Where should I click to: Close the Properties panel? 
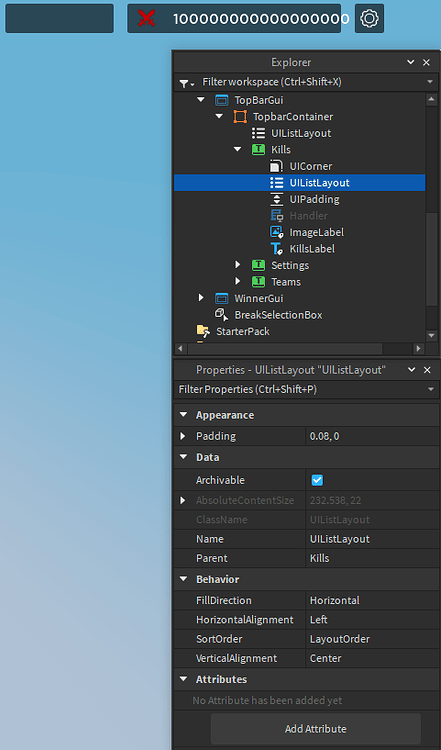coord(427,370)
